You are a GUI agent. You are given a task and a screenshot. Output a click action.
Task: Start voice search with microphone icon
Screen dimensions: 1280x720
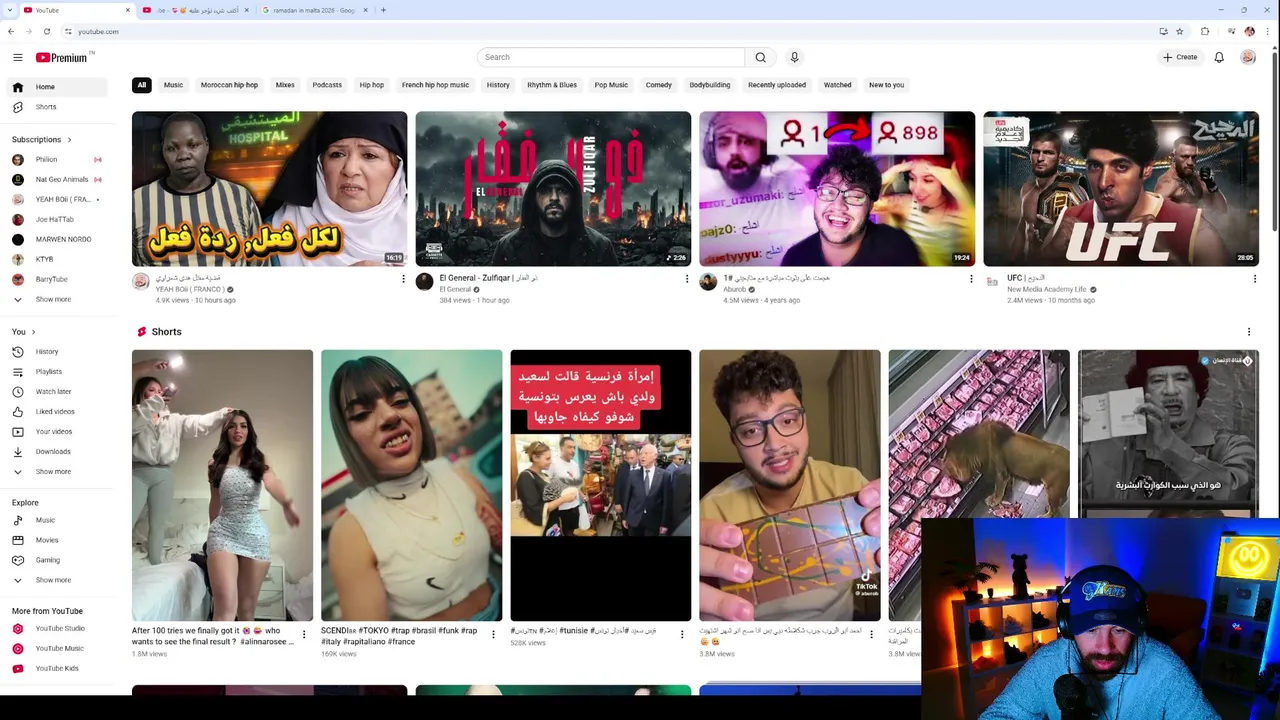[794, 57]
